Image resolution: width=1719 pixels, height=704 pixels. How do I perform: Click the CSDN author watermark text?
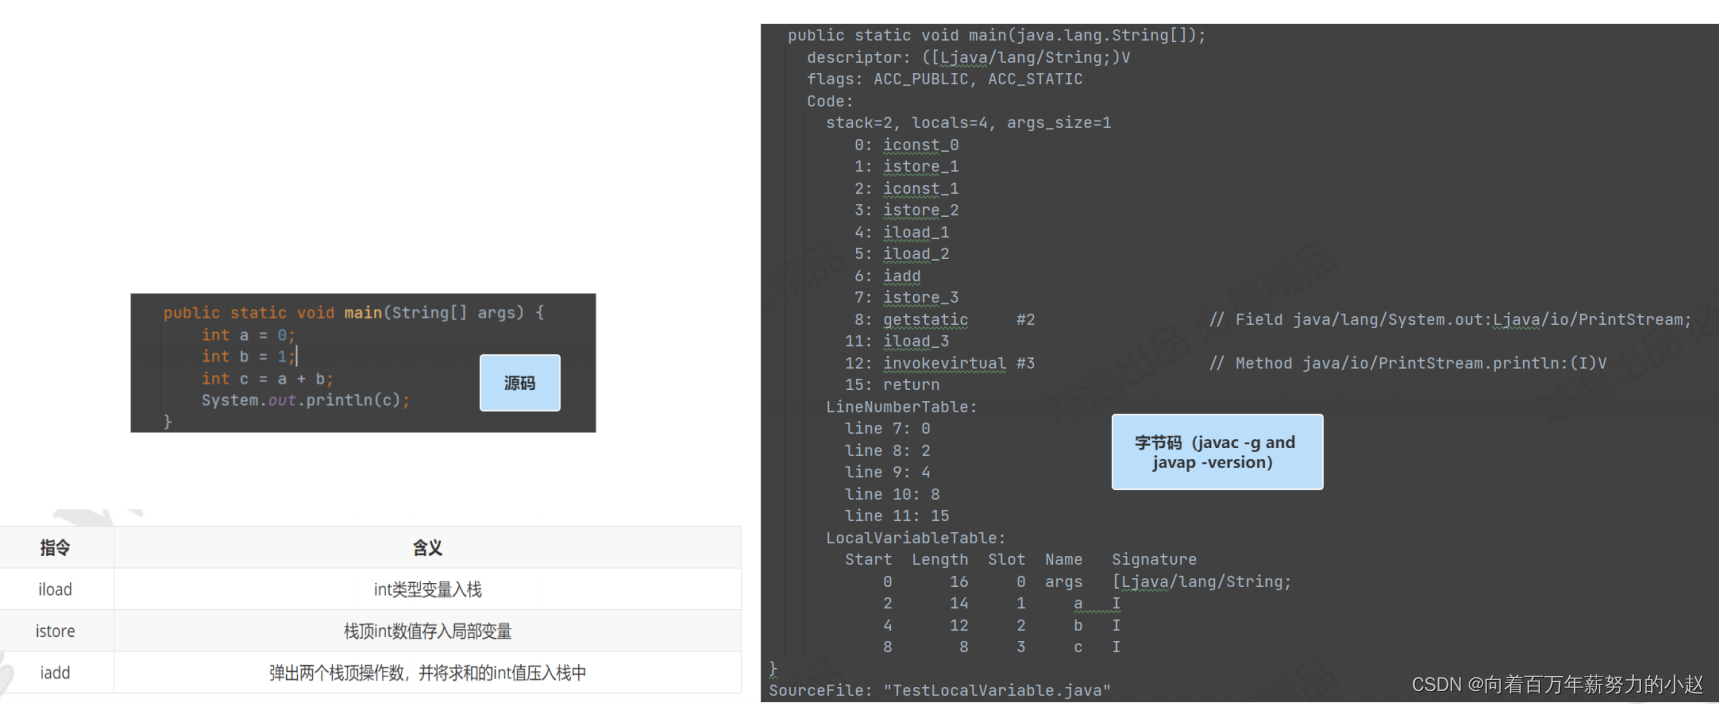[x=1556, y=685]
